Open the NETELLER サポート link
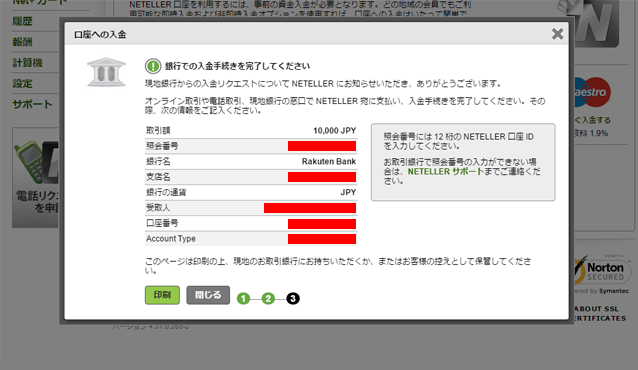 [446, 171]
